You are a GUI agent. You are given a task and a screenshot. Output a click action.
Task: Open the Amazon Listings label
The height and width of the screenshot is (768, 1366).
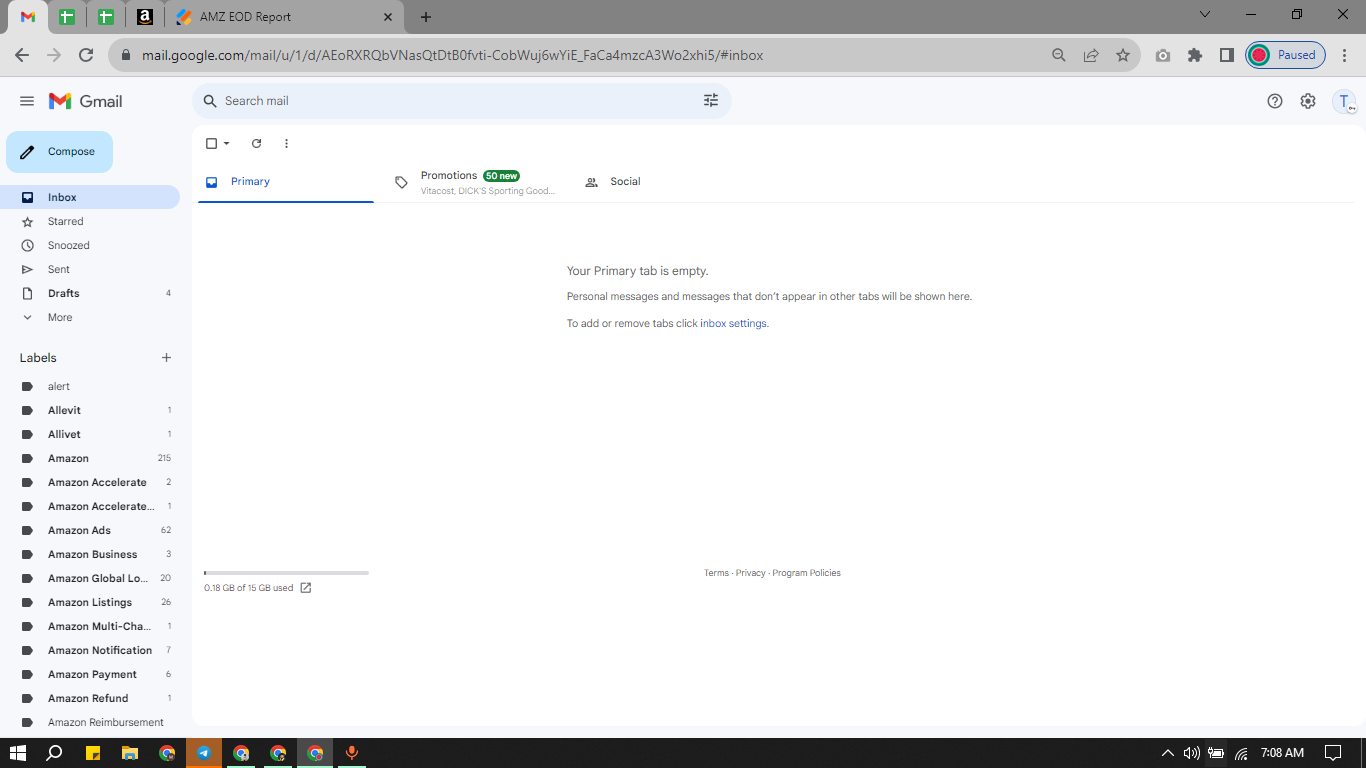coord(90,603)
